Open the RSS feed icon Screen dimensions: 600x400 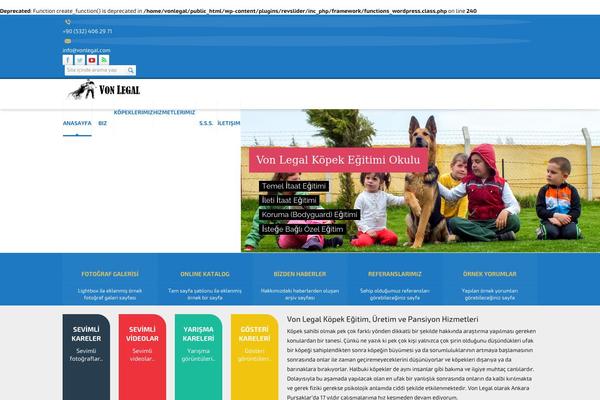point(104,60)
